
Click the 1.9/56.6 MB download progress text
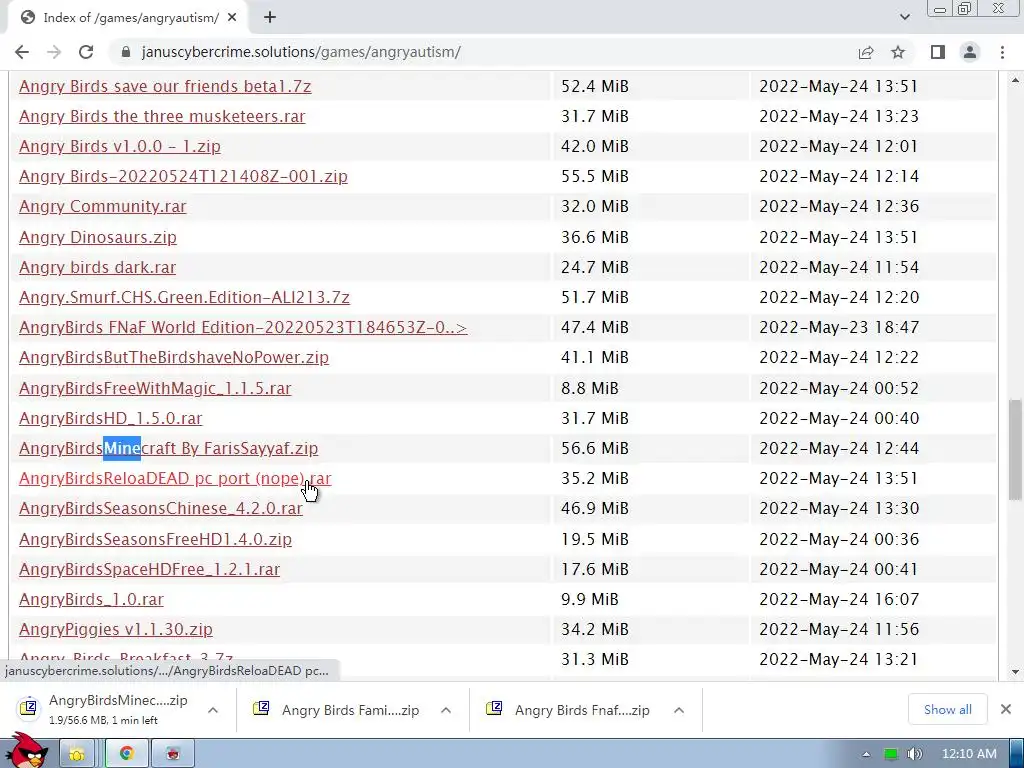(x=103, y=720)
